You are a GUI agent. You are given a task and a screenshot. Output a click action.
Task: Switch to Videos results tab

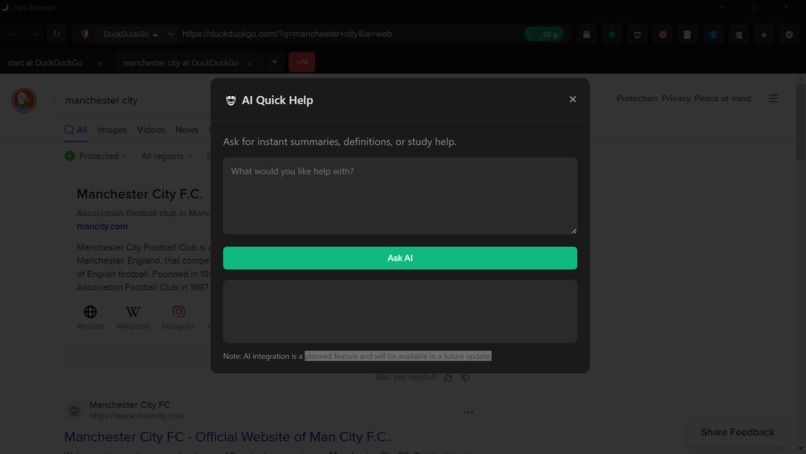click(151, 130)
